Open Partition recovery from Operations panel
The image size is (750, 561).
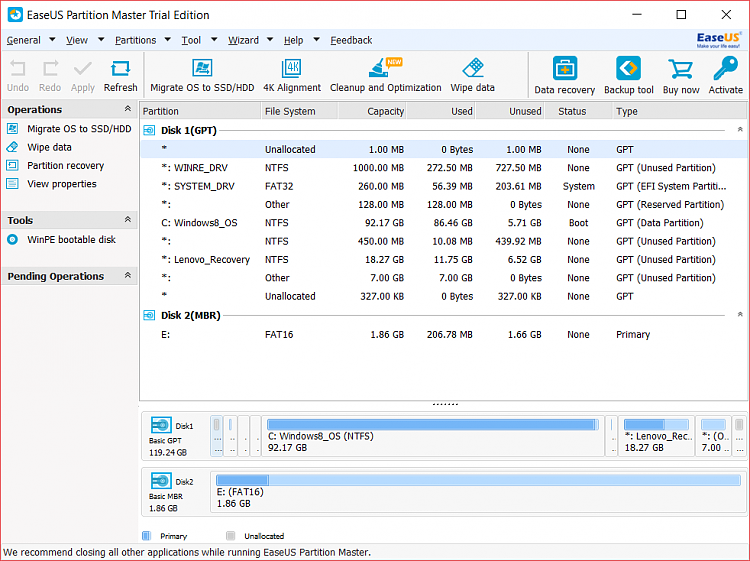click(66, 165)
